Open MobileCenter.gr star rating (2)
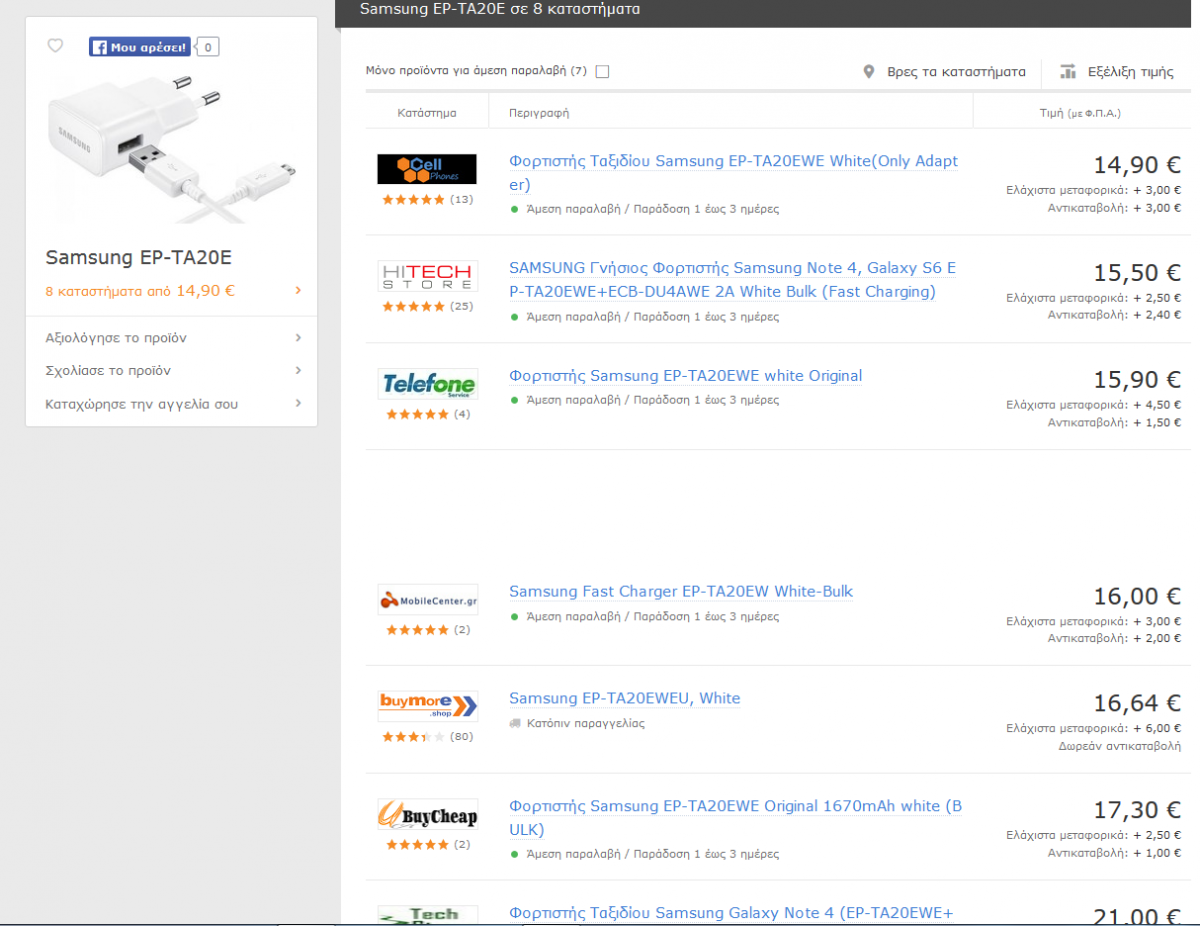 pos(428,630)
